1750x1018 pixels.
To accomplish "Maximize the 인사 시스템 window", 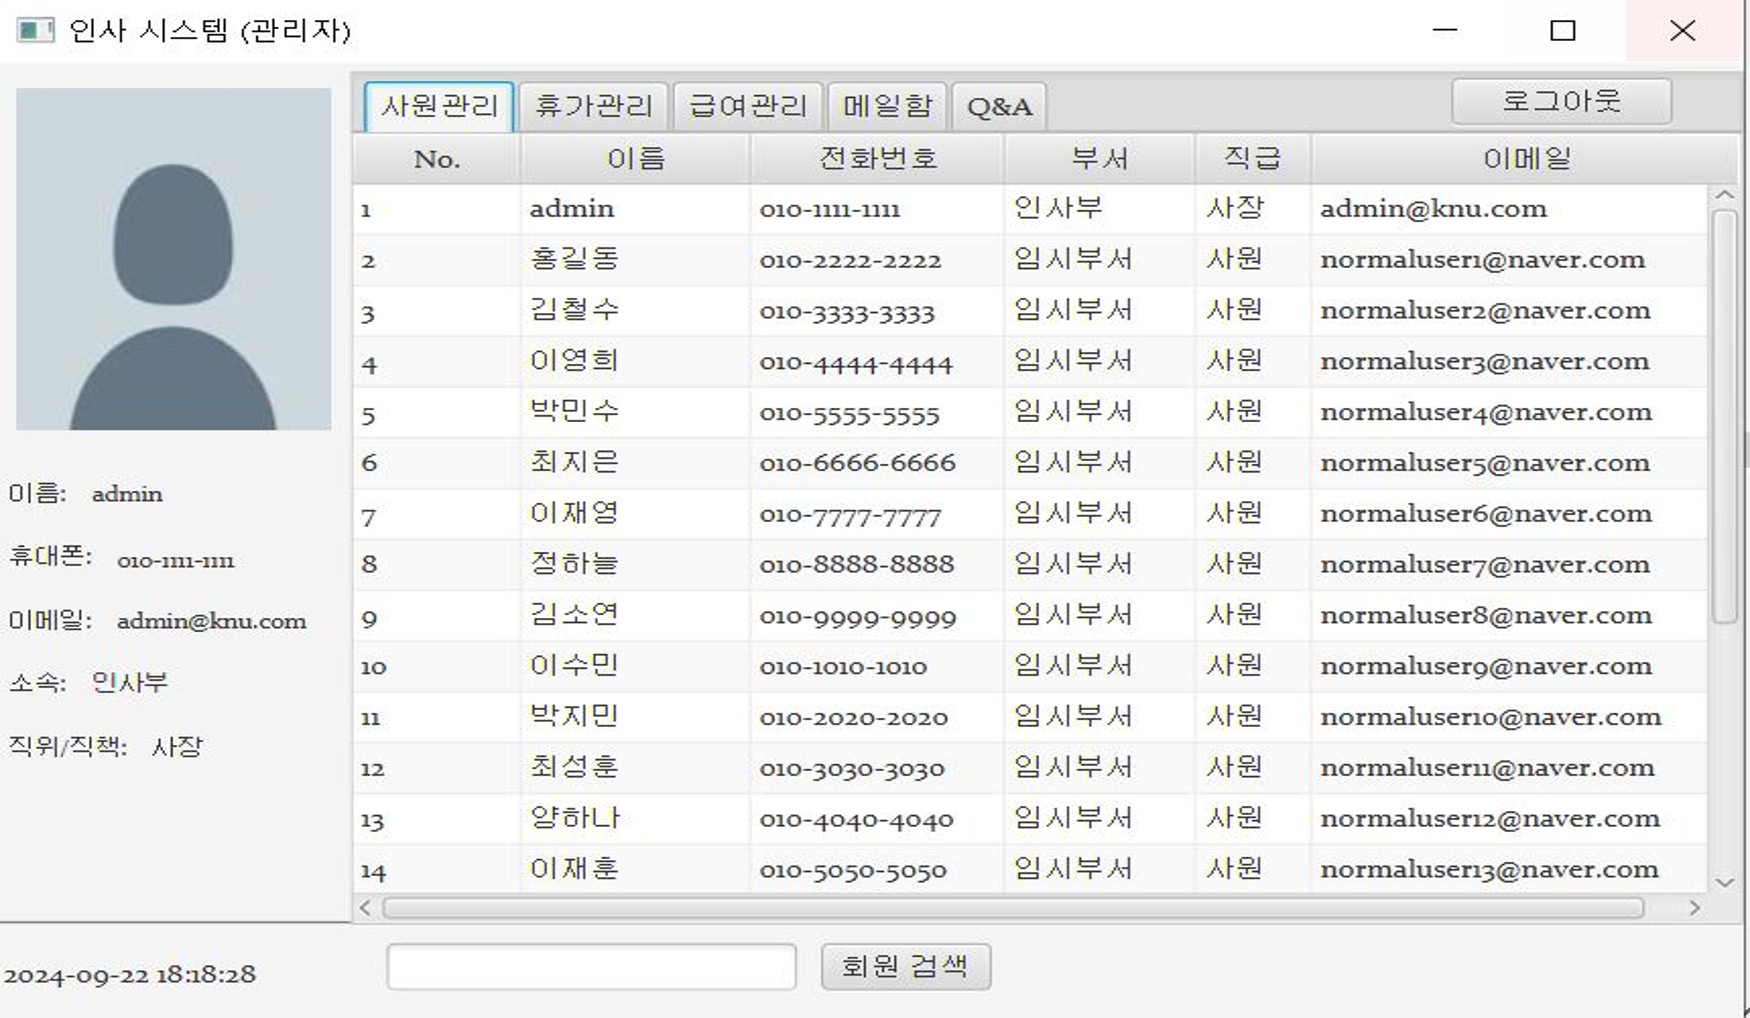I will [1562, 30].
